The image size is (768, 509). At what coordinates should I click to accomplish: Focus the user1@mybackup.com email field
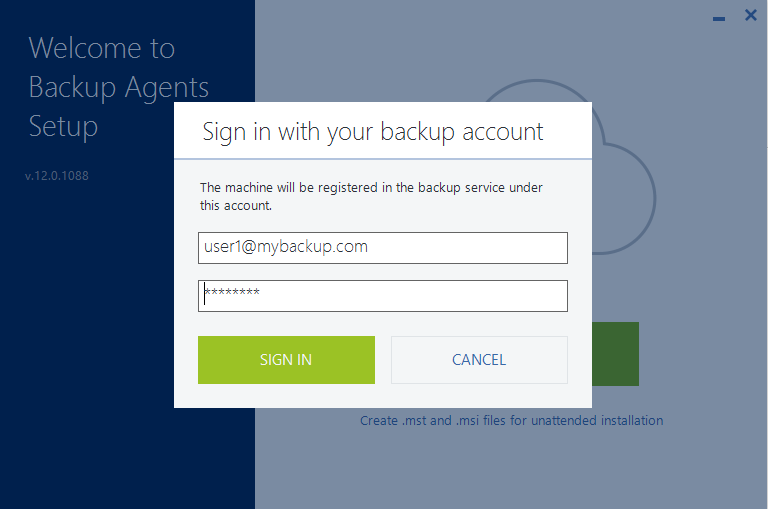(383, 248)
